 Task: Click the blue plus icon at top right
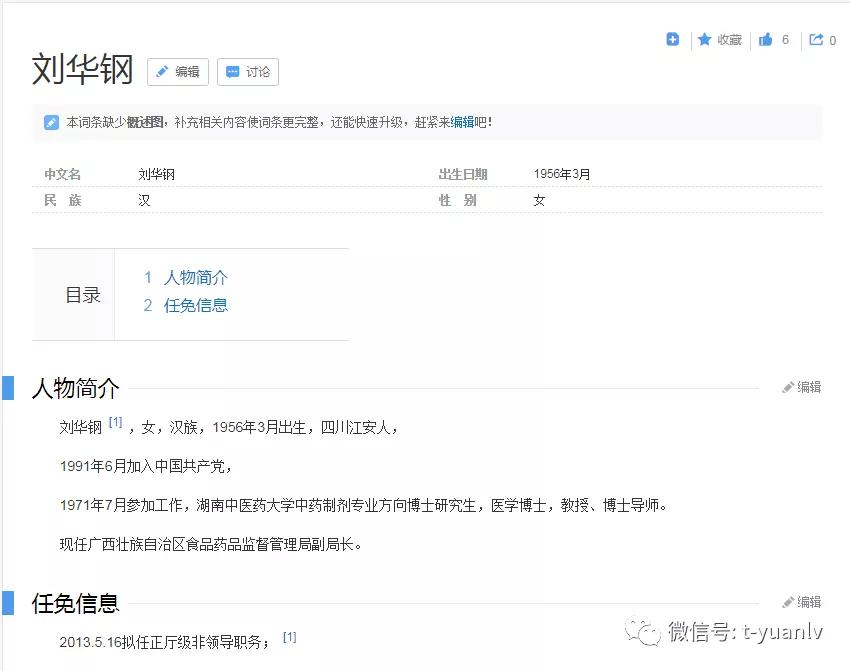pos(673,40)
